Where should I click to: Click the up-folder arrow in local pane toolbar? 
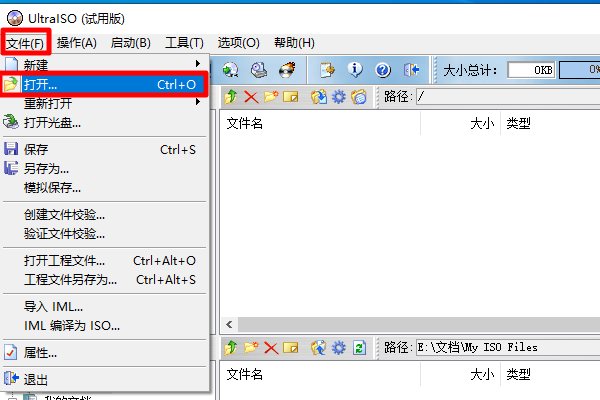point(231,348)
